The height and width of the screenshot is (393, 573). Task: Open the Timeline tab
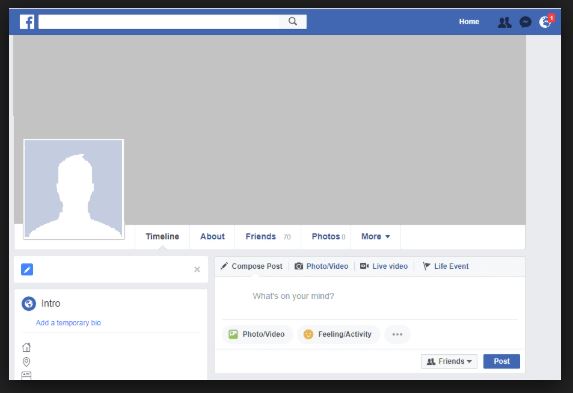click(162, 237)
